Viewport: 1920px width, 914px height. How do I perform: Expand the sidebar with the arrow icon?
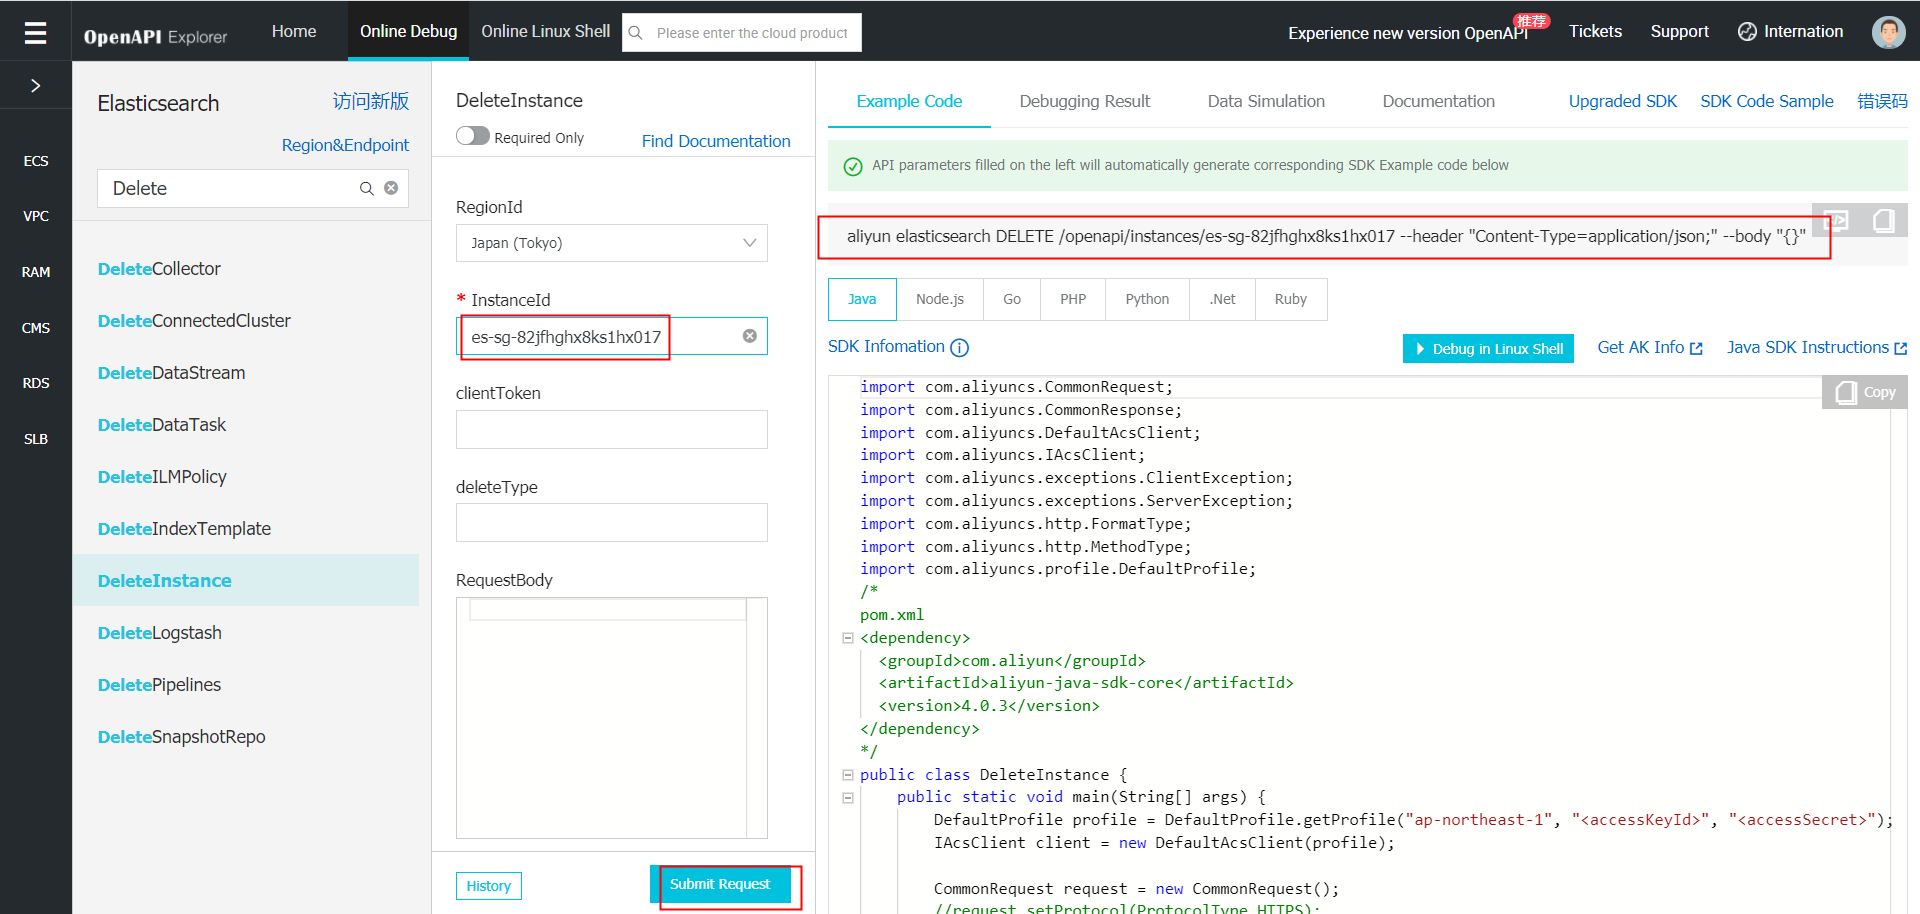coord(35,86)
